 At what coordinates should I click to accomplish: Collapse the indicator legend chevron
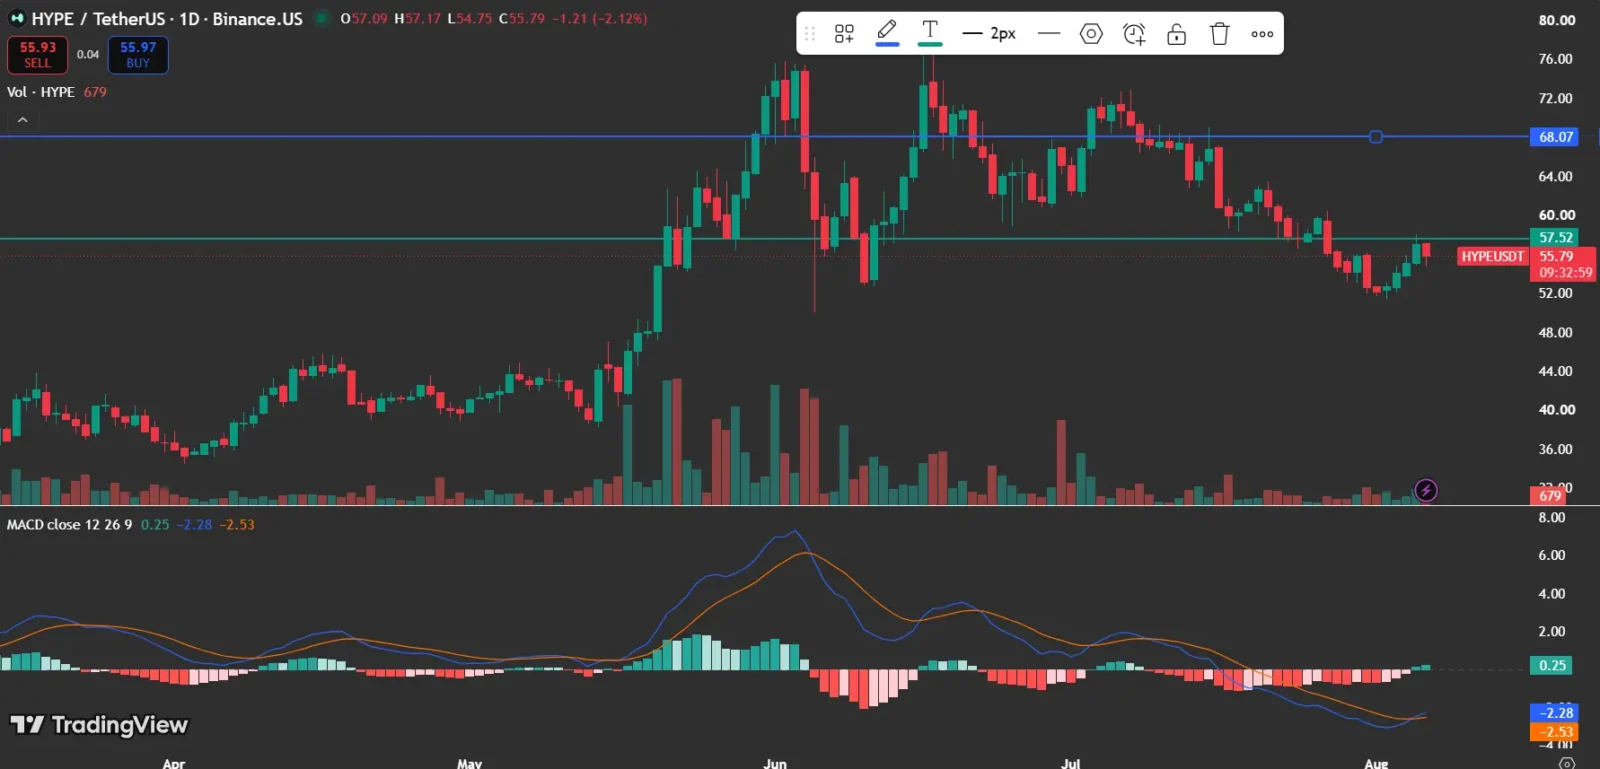click(22, 120)
